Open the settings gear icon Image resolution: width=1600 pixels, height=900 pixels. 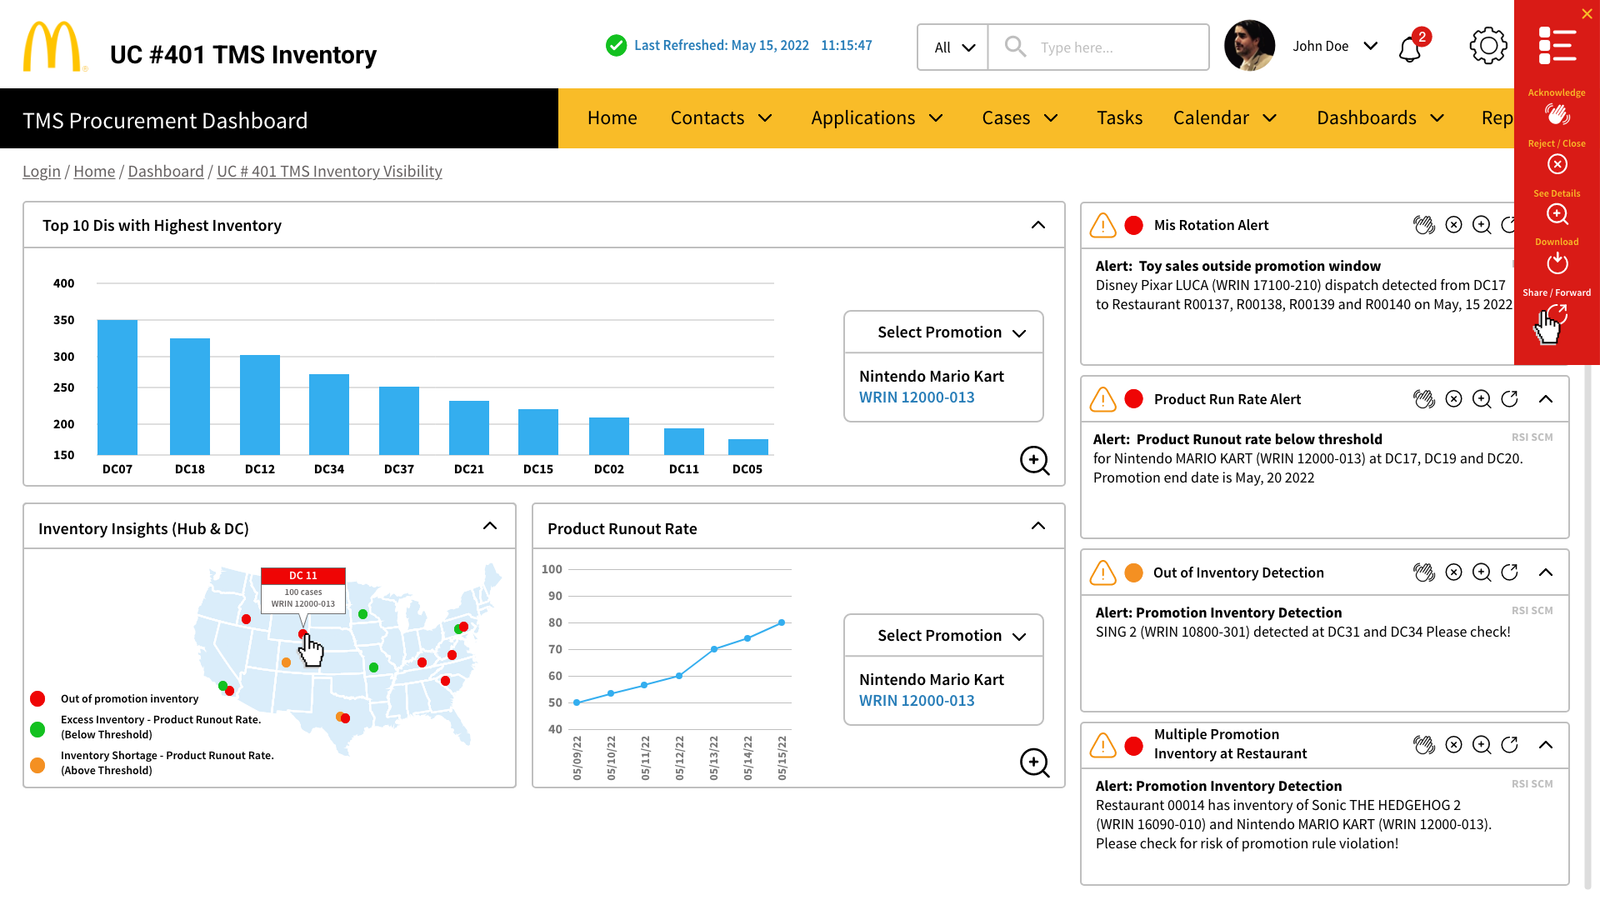[x=1488, y=46]
